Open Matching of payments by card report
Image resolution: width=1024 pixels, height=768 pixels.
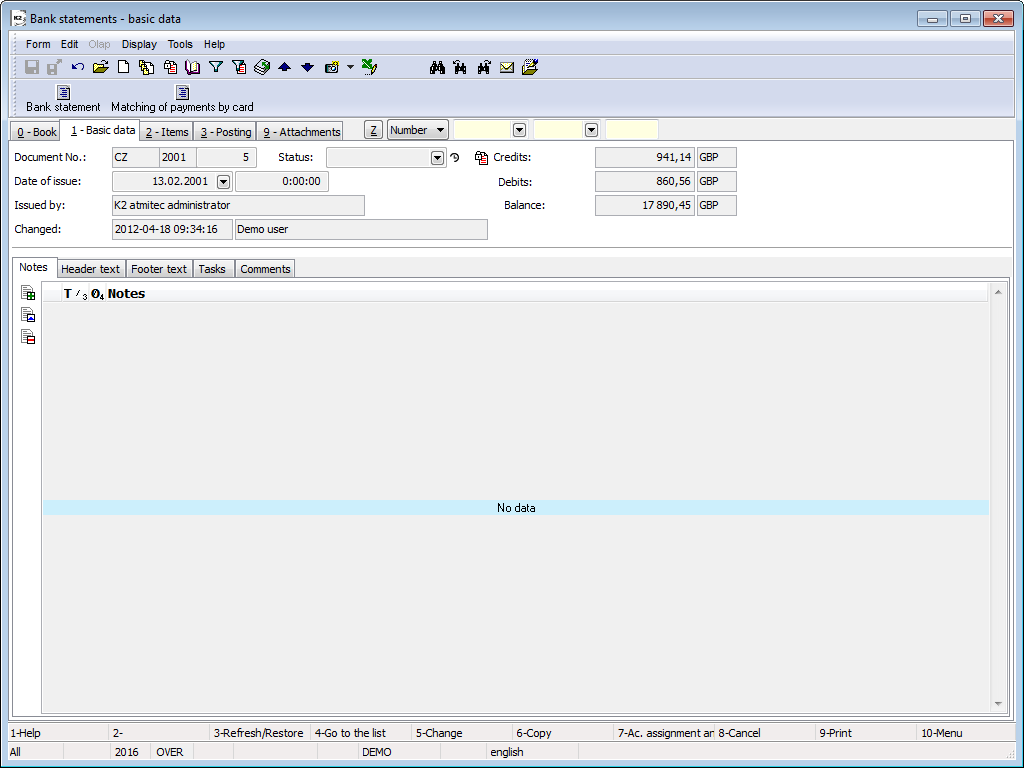click(x=182, y=99)
